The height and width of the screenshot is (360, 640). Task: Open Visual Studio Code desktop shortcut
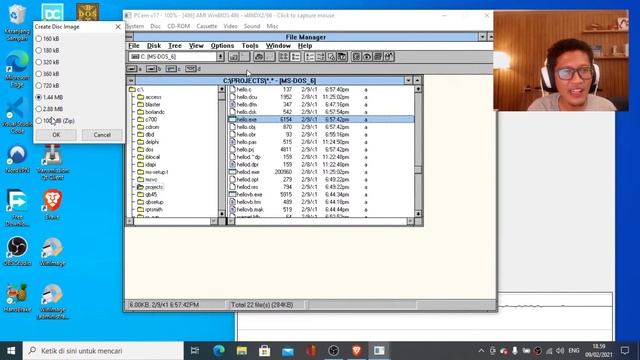point(17,115)
